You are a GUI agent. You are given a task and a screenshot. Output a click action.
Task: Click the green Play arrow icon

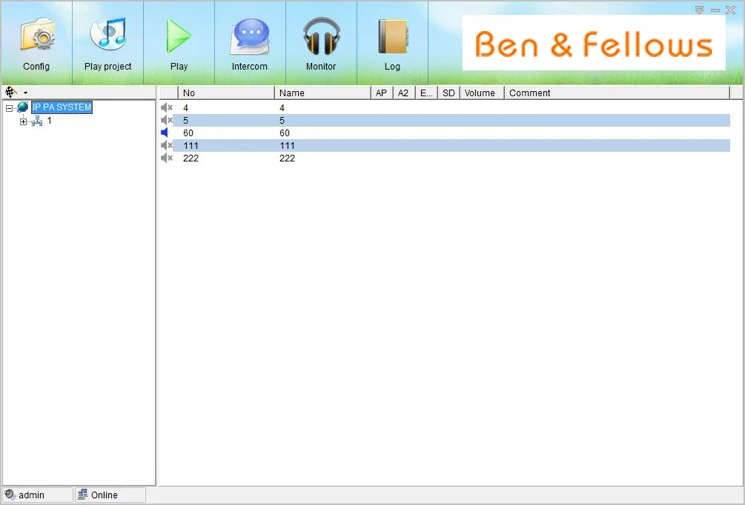(x=179, y=35)
